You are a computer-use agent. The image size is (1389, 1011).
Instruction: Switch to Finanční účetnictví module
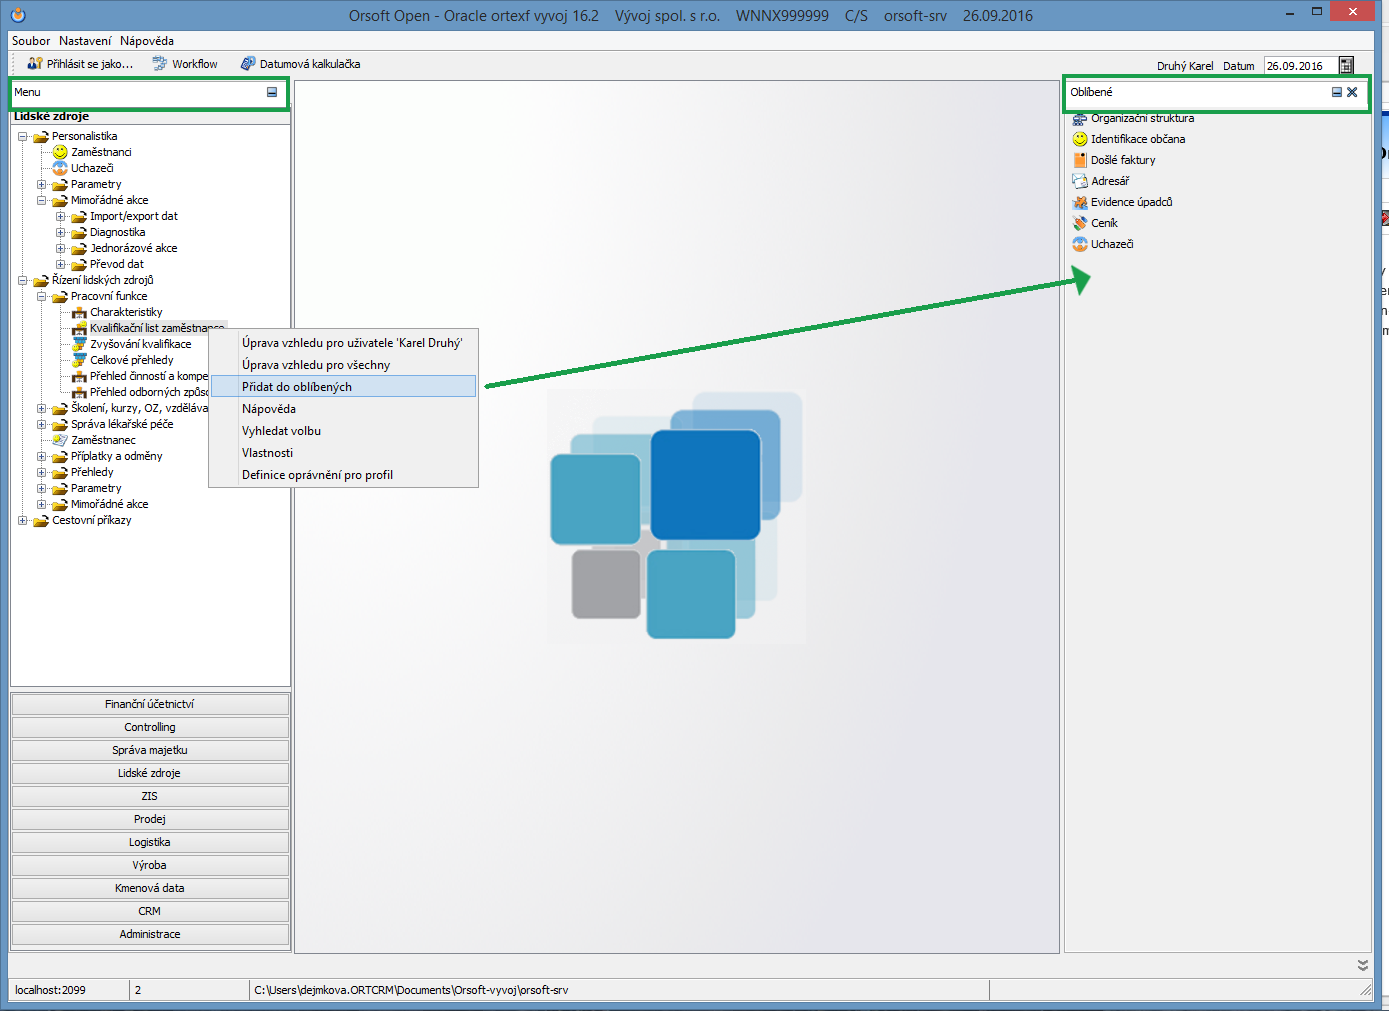(x=150, y=704)
